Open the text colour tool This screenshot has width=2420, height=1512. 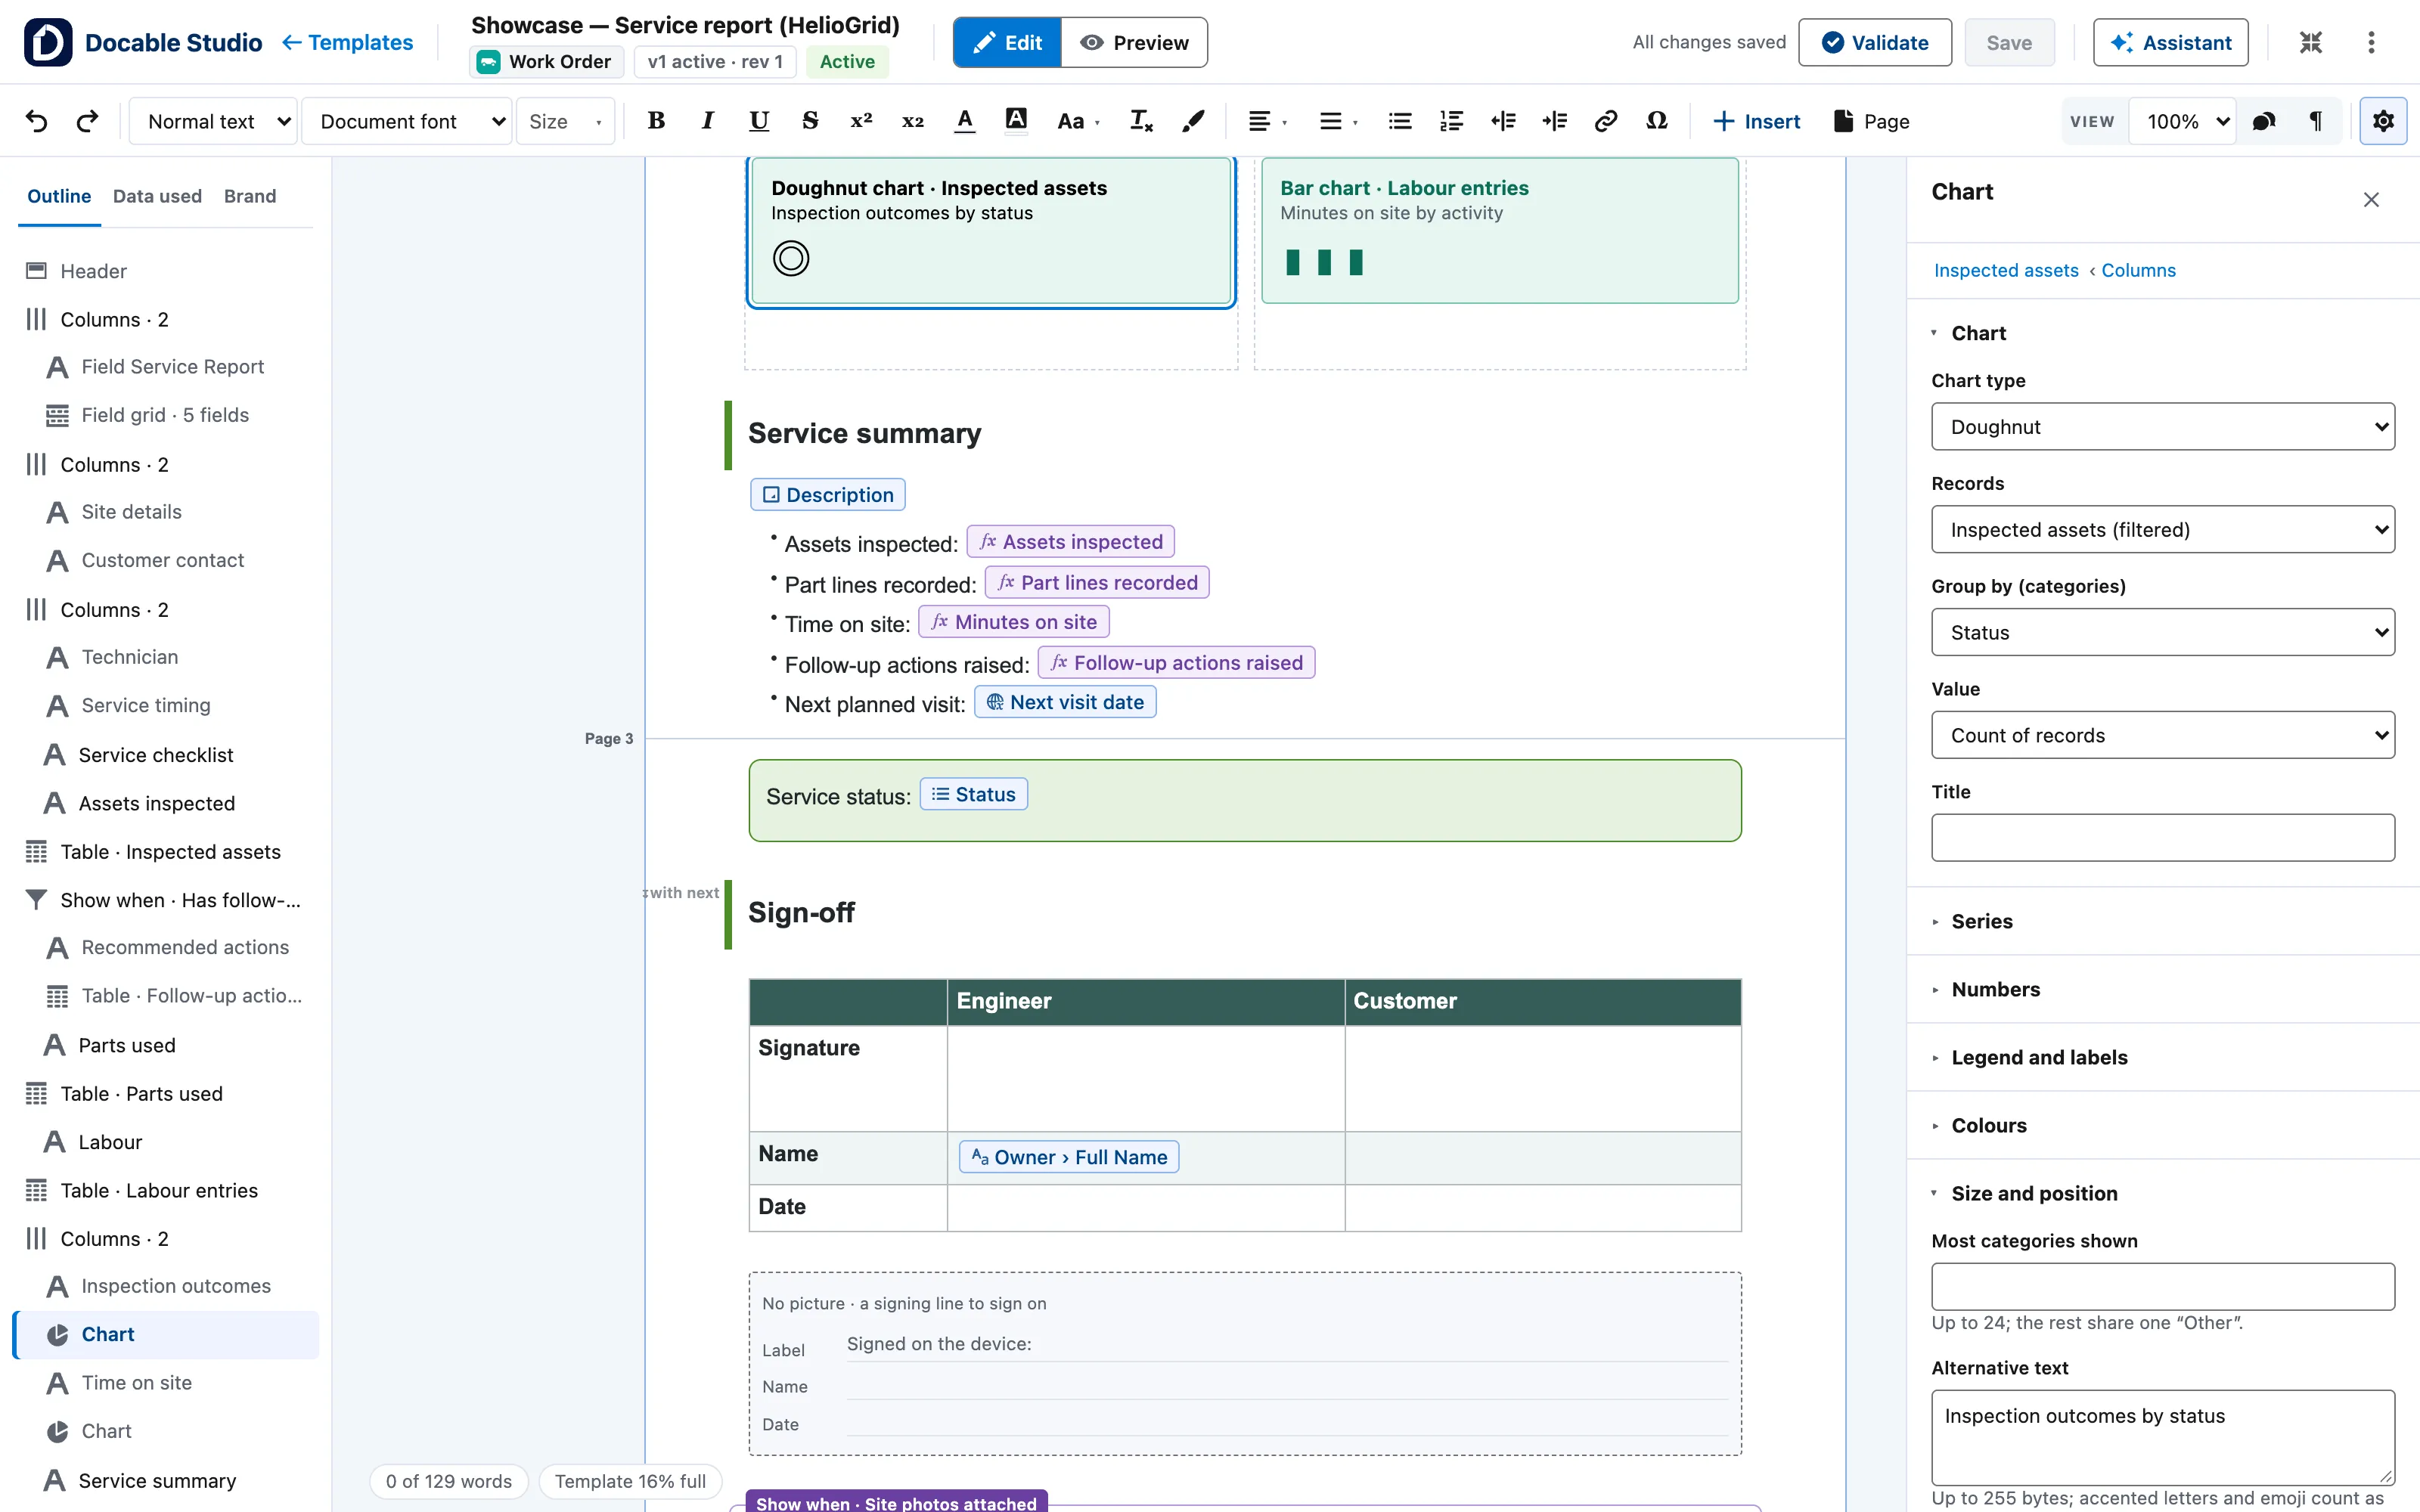coord(964,121)
